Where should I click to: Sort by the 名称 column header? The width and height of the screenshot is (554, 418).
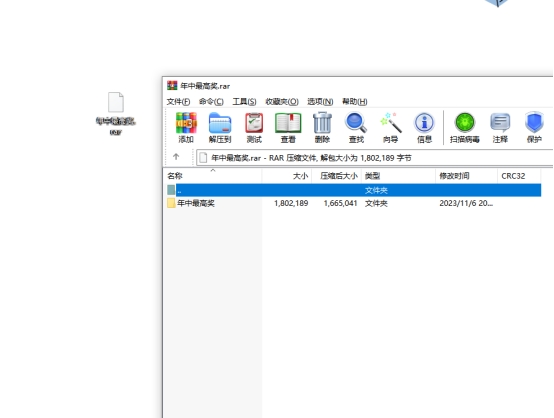click(x=213, y=176)
